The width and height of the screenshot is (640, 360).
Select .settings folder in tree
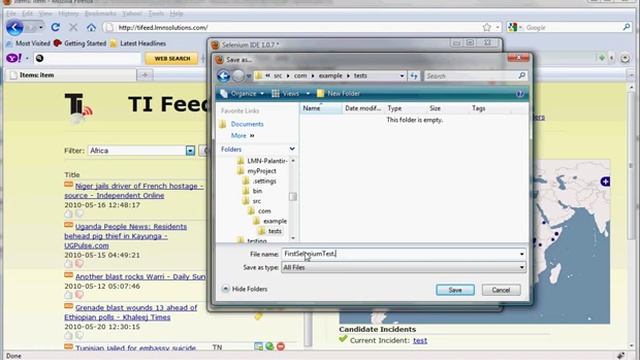264,181
